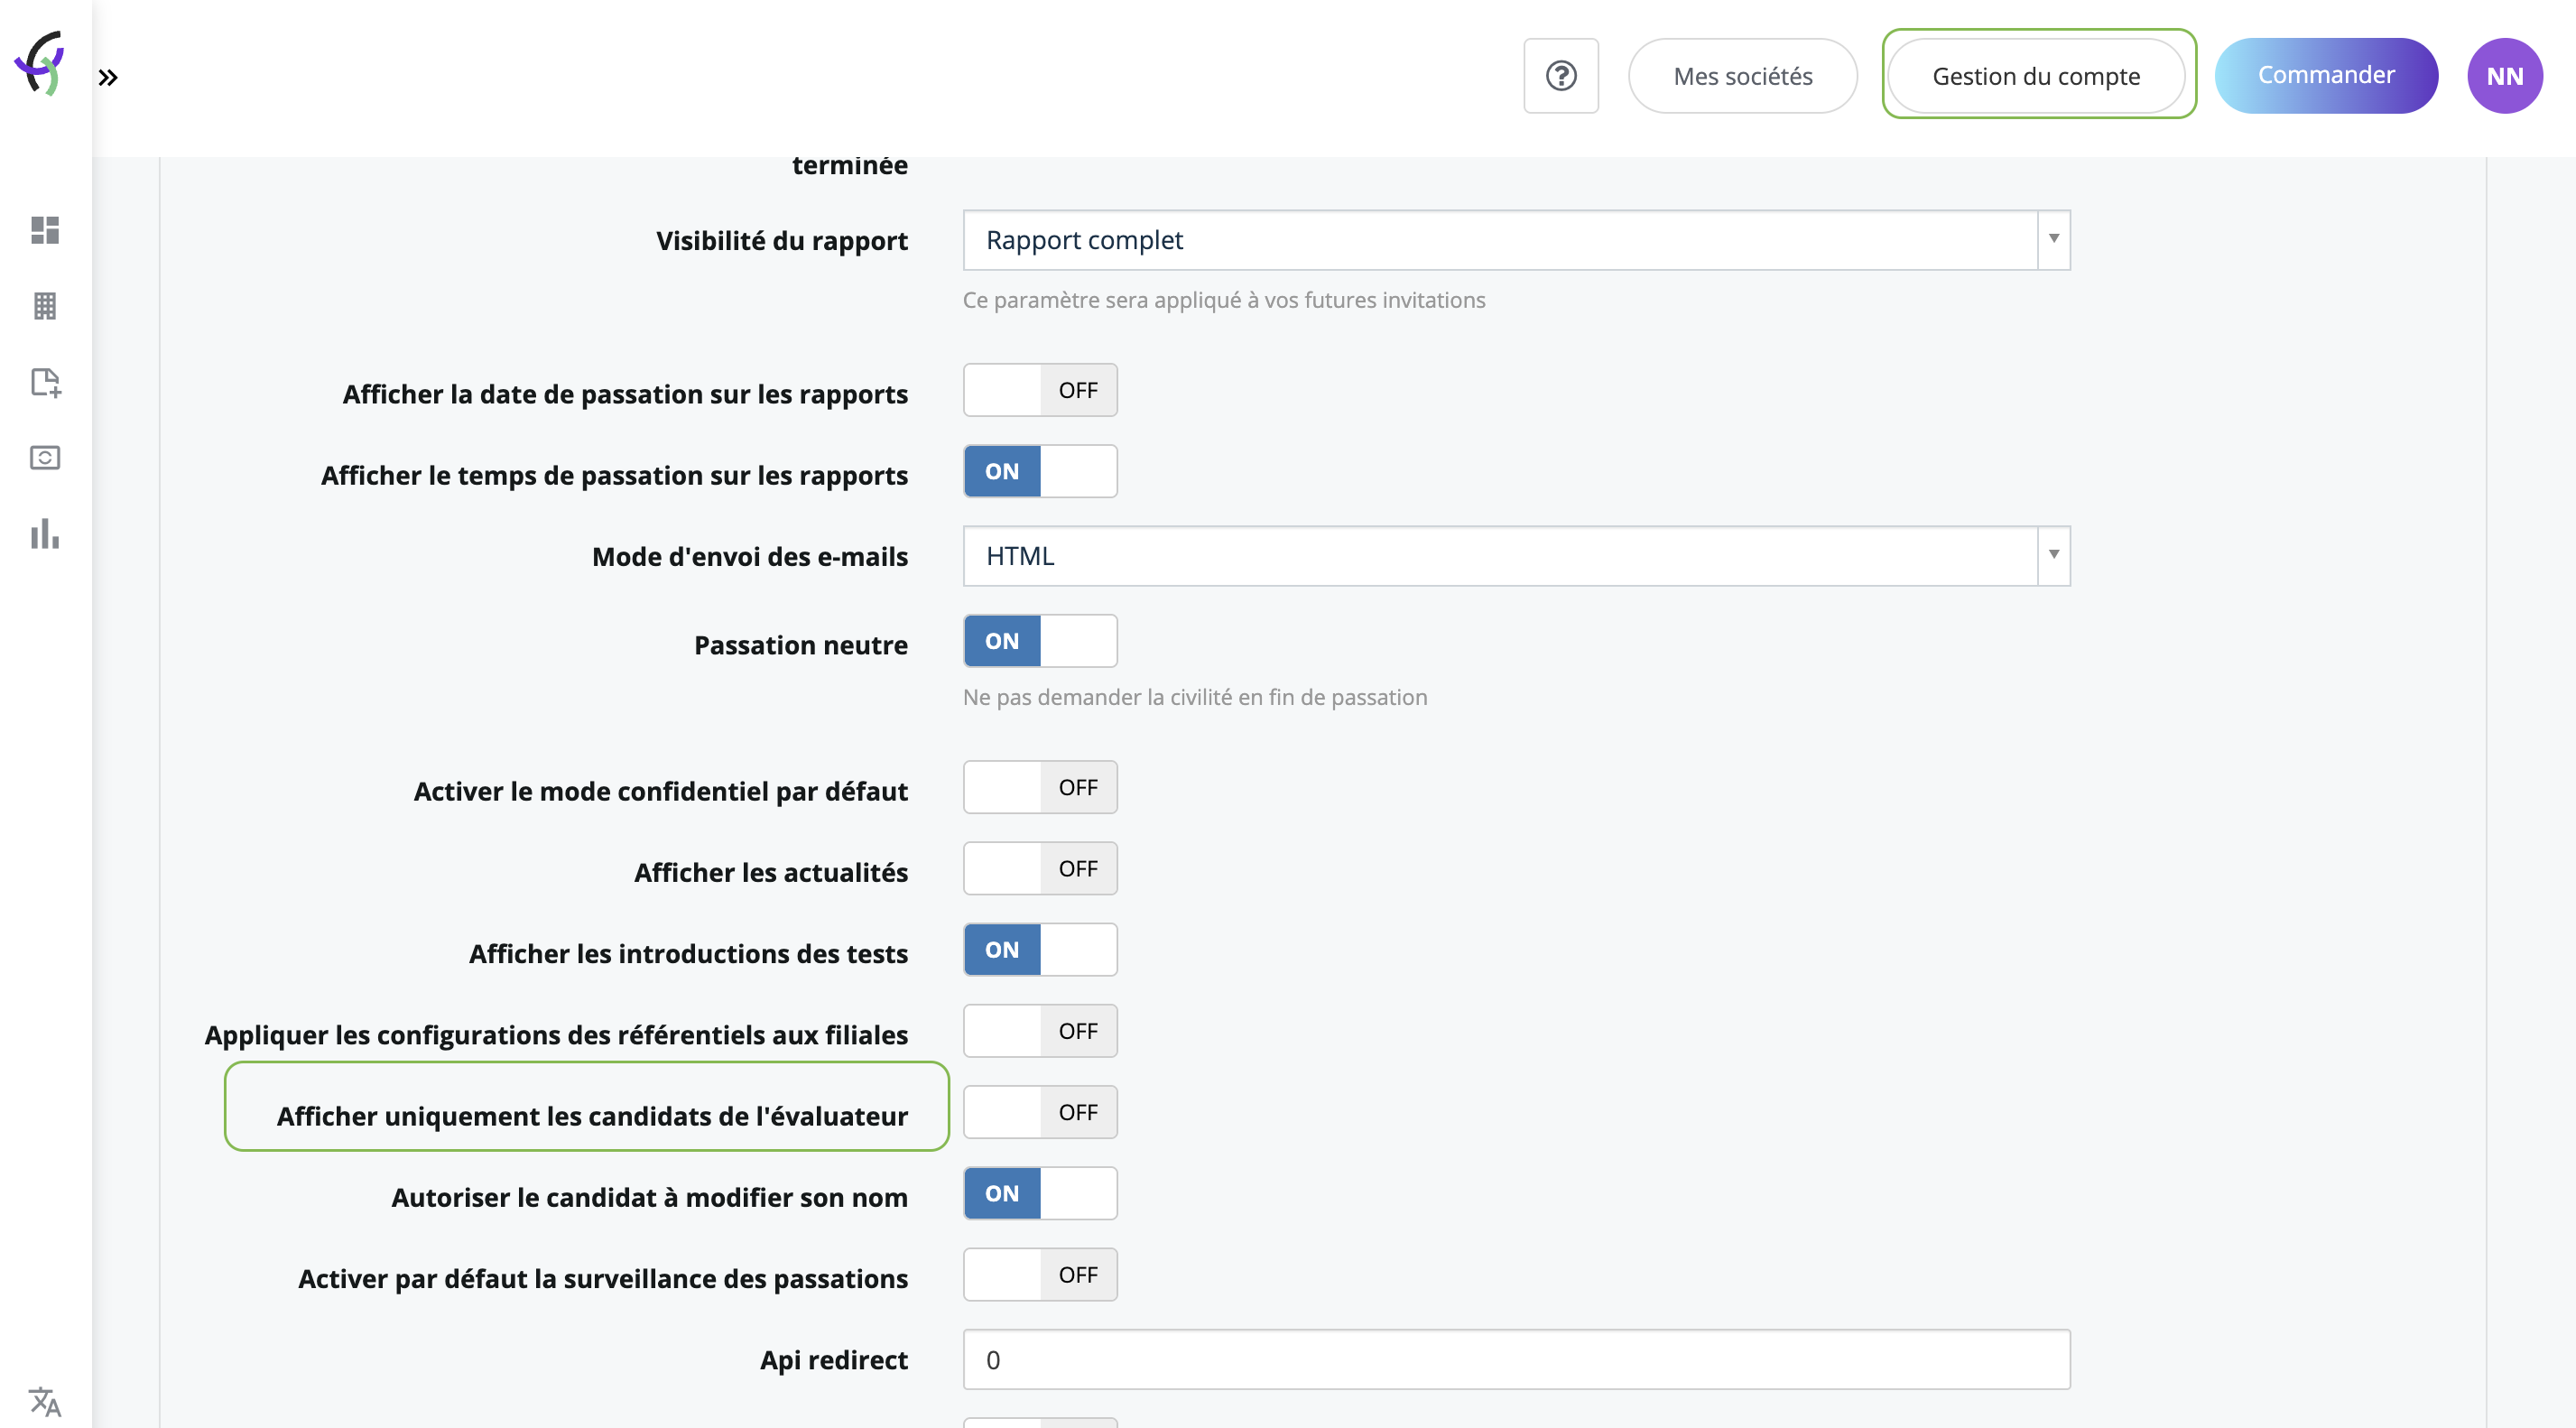Click text Ne pas demander la civilité
The image size is (2576, 1428).
pos(1195,697)
